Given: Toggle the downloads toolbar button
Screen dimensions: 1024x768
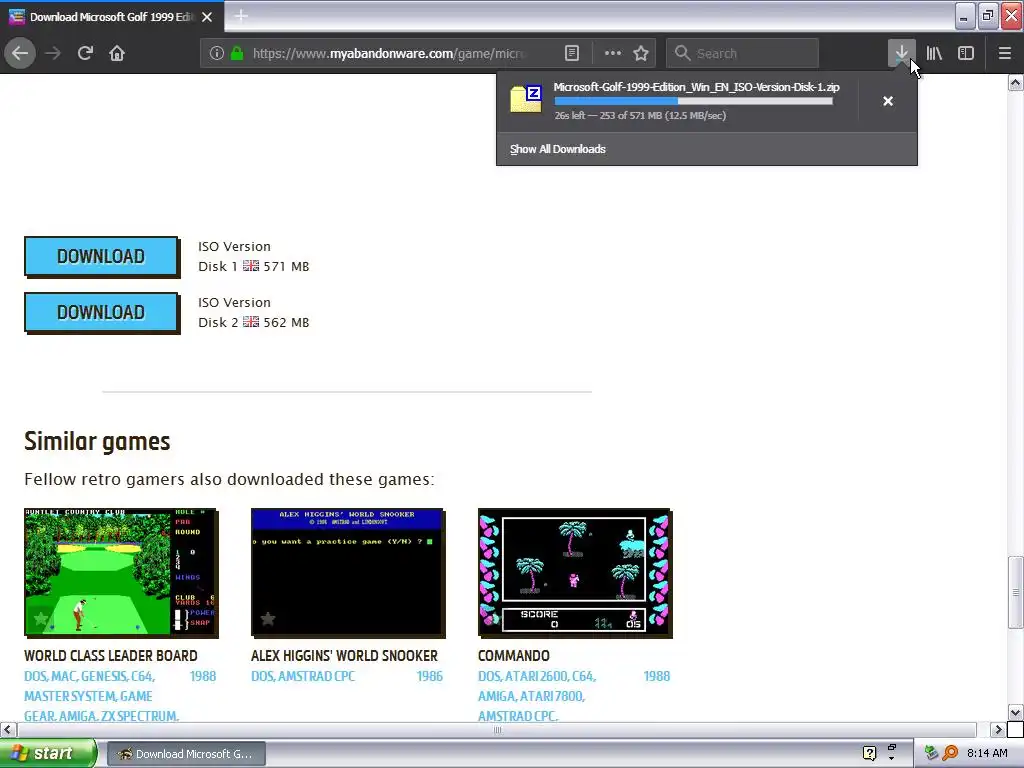Looking at the screenshot, I should coord(901,53).
